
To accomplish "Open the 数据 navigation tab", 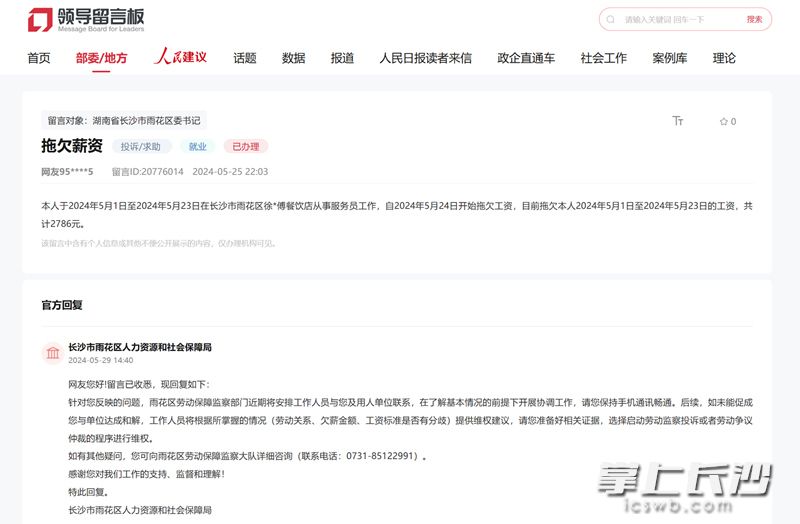I will point(293,58).
